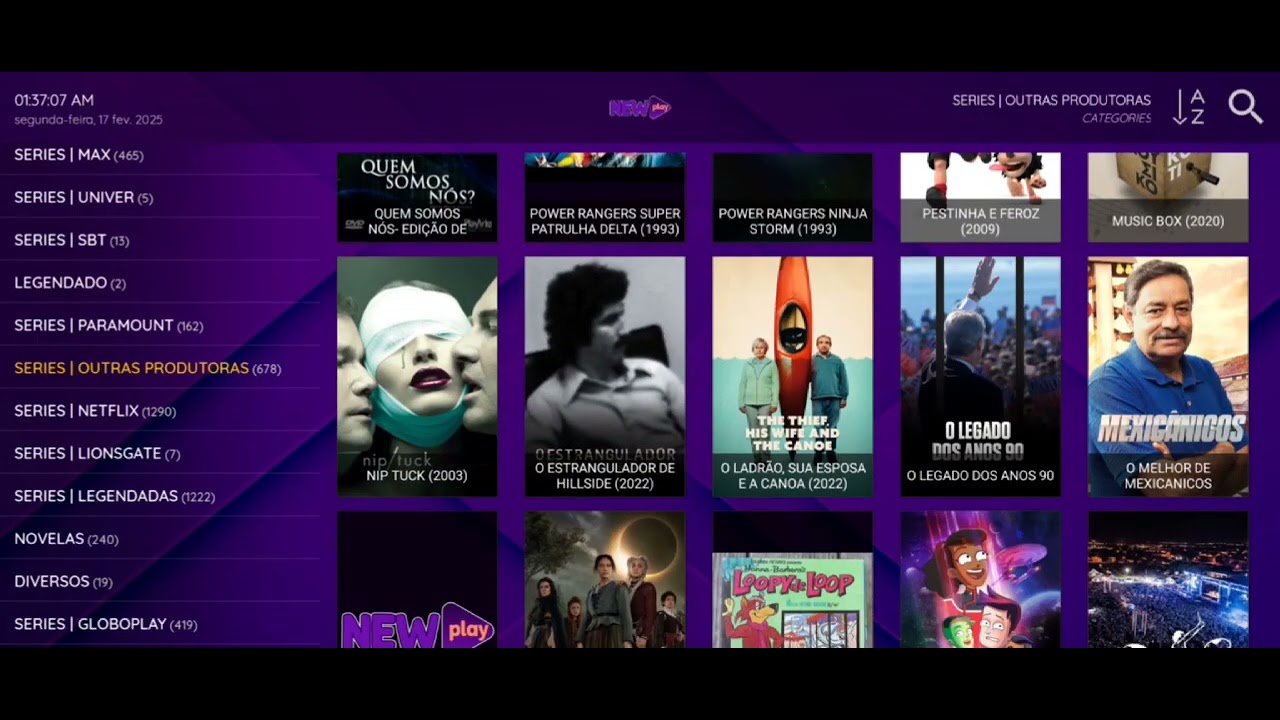Open Quem Somos Nós series poster

pyautogui.click(x=417, y=197)
